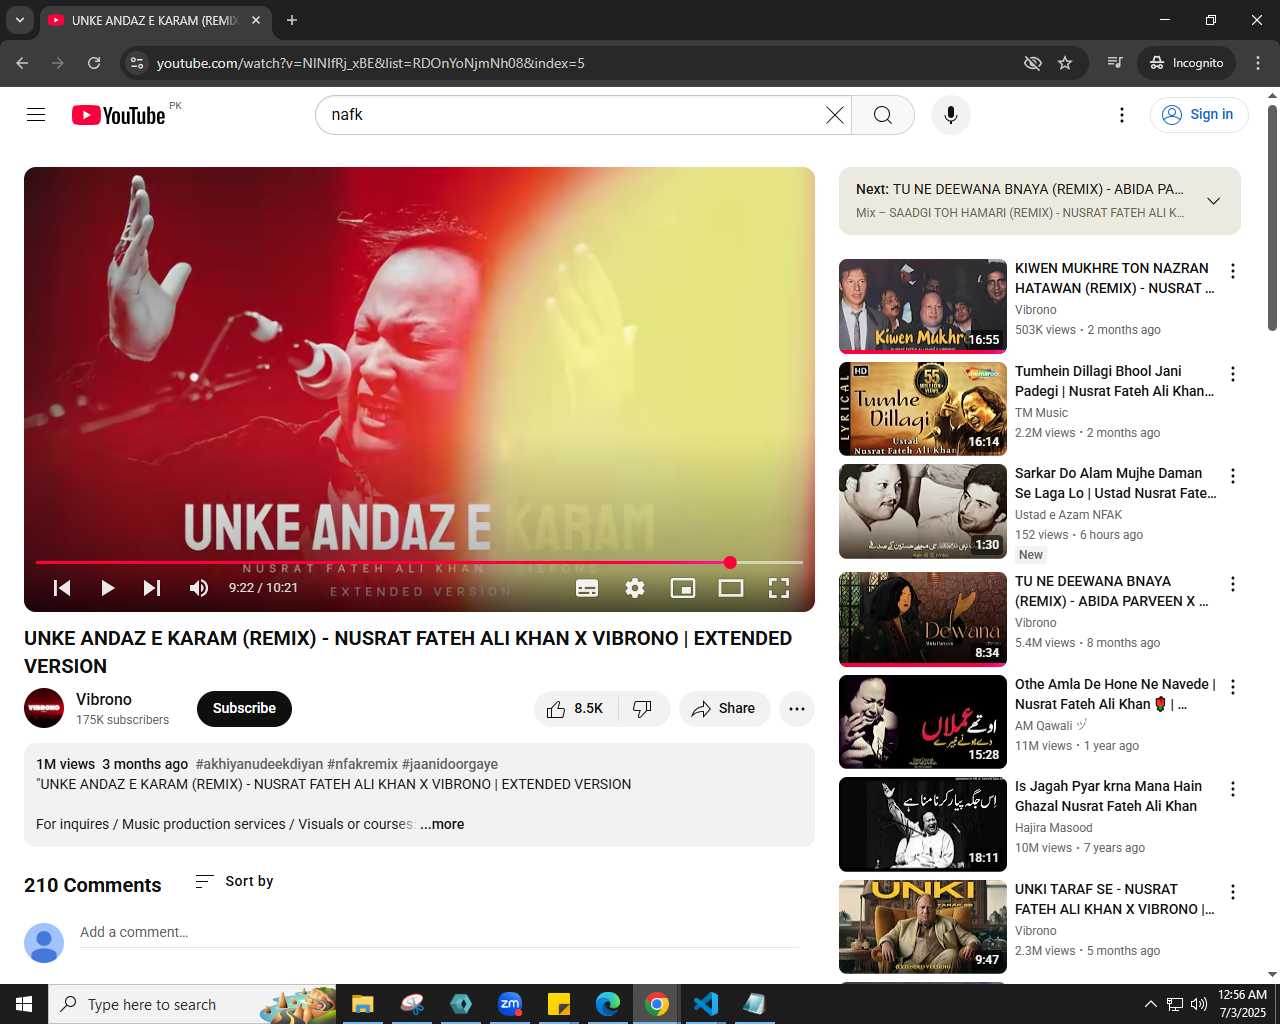Bookmark this page with star
1280x1024 pixels.
[x=1065, y=63]
